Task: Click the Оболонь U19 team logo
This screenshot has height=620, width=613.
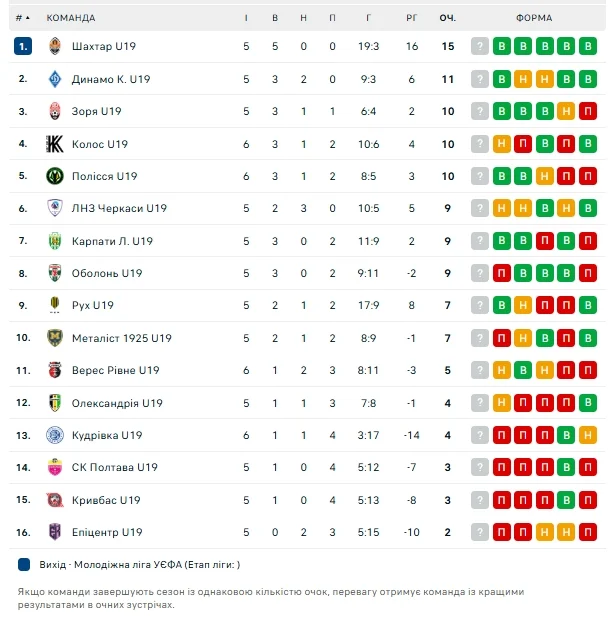Action: point(55,273)
